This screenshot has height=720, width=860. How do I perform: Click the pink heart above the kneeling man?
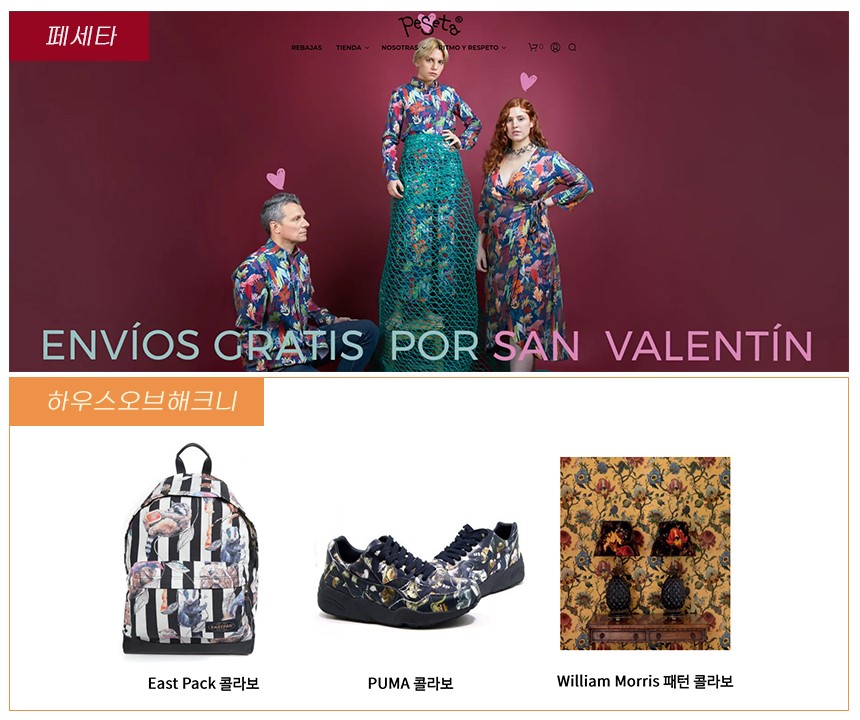tap(276, 178)
